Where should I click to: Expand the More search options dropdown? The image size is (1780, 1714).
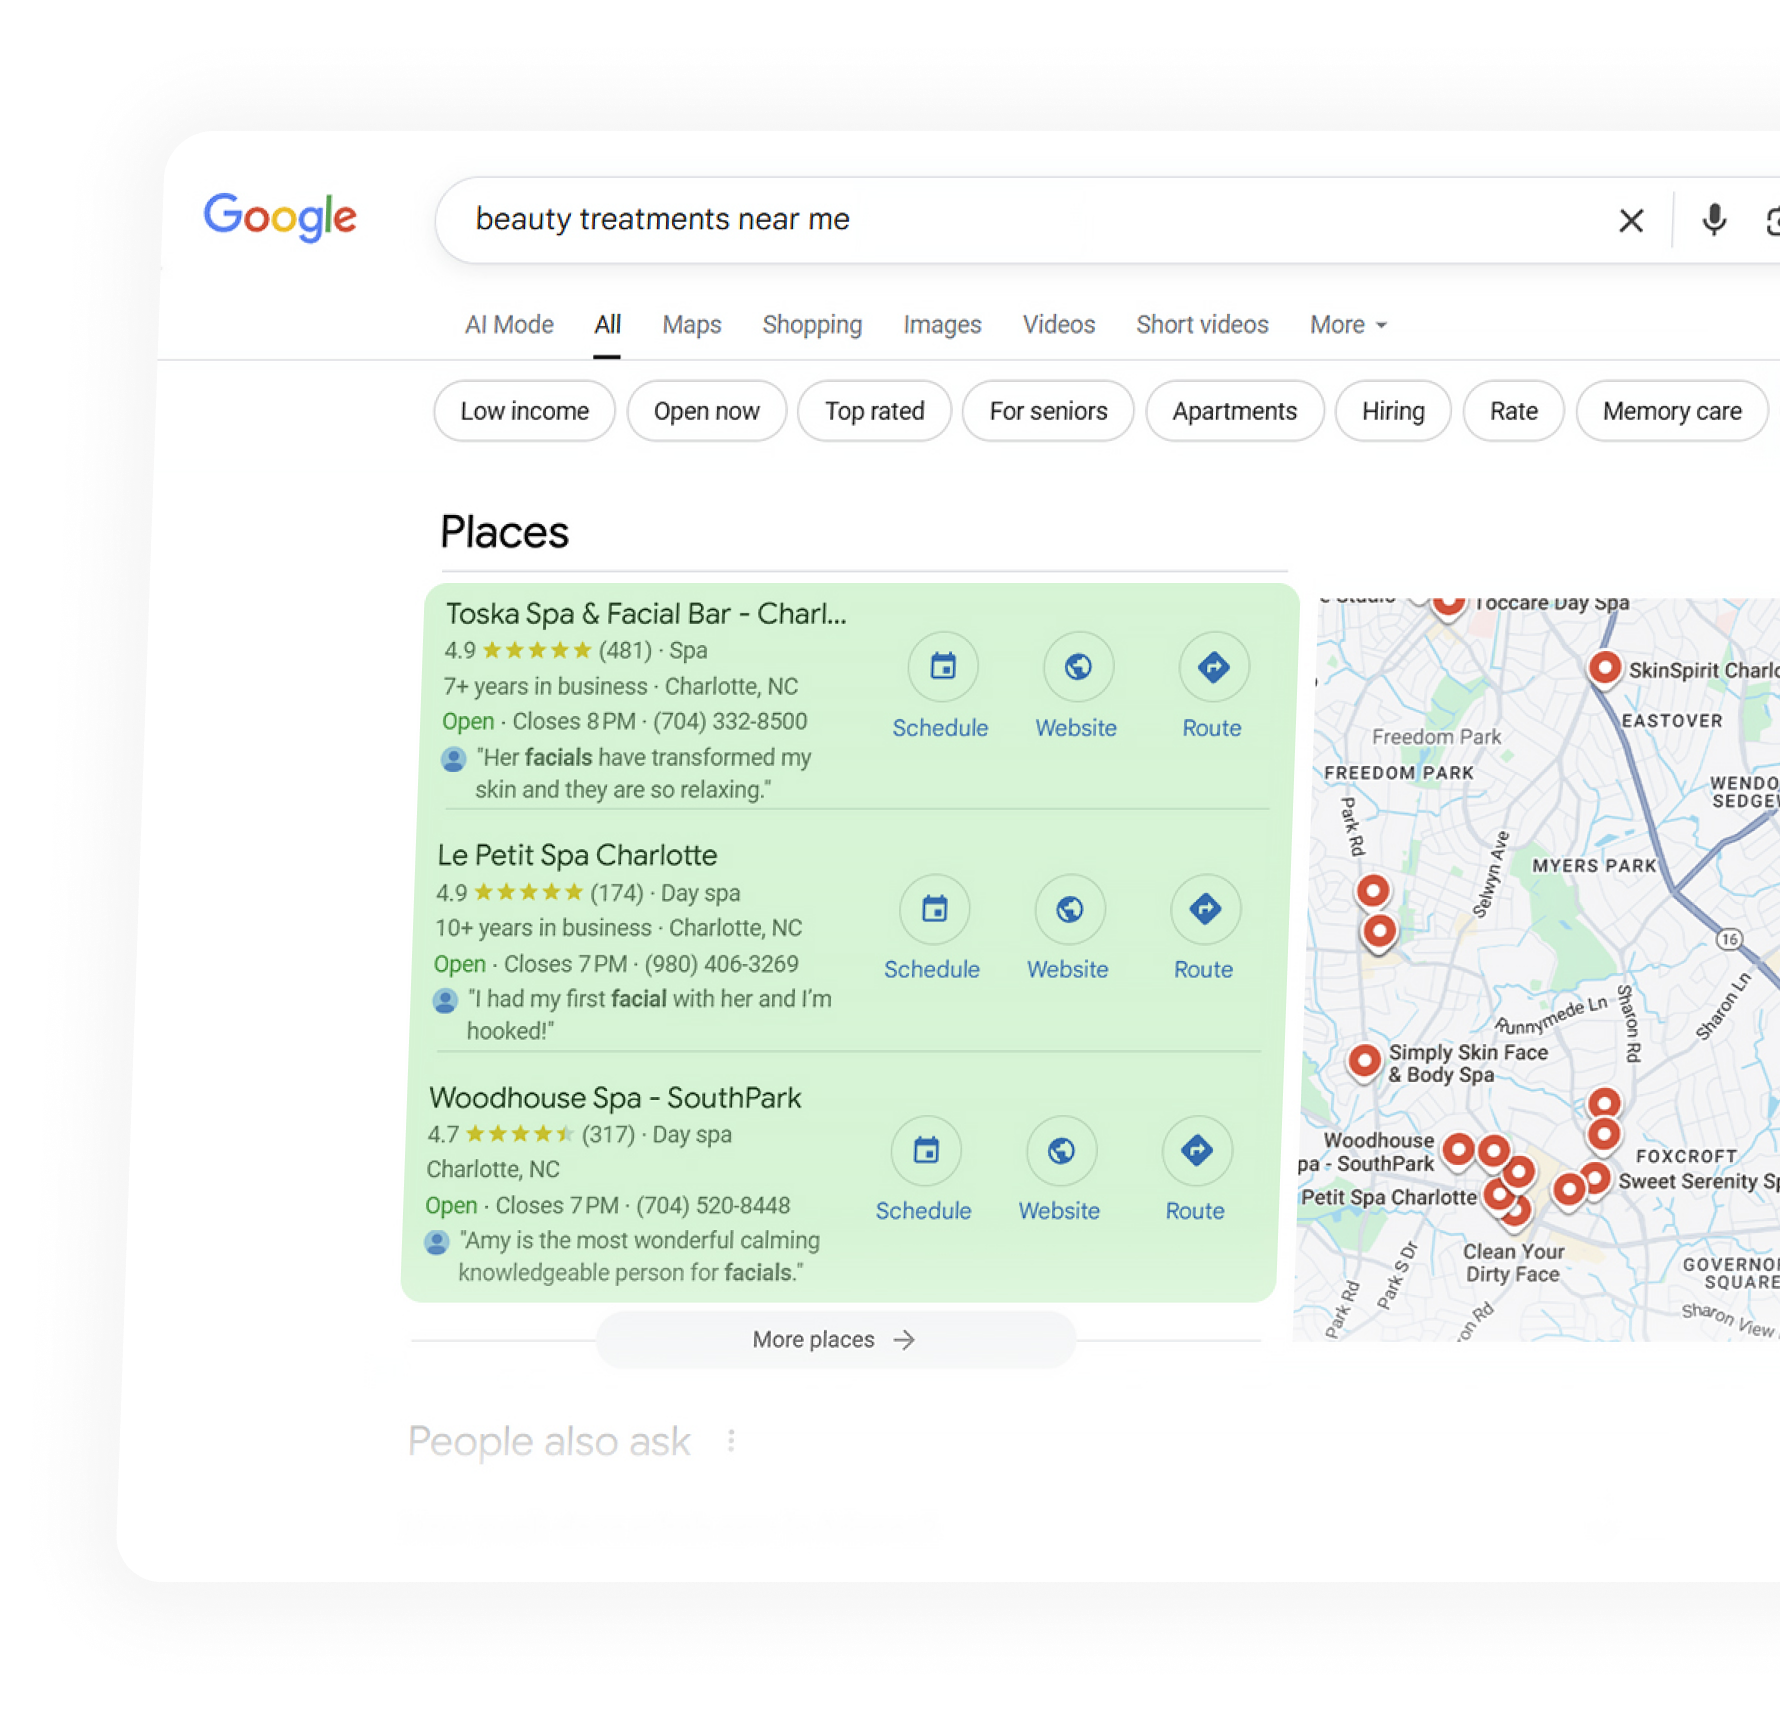[1347, 325]
